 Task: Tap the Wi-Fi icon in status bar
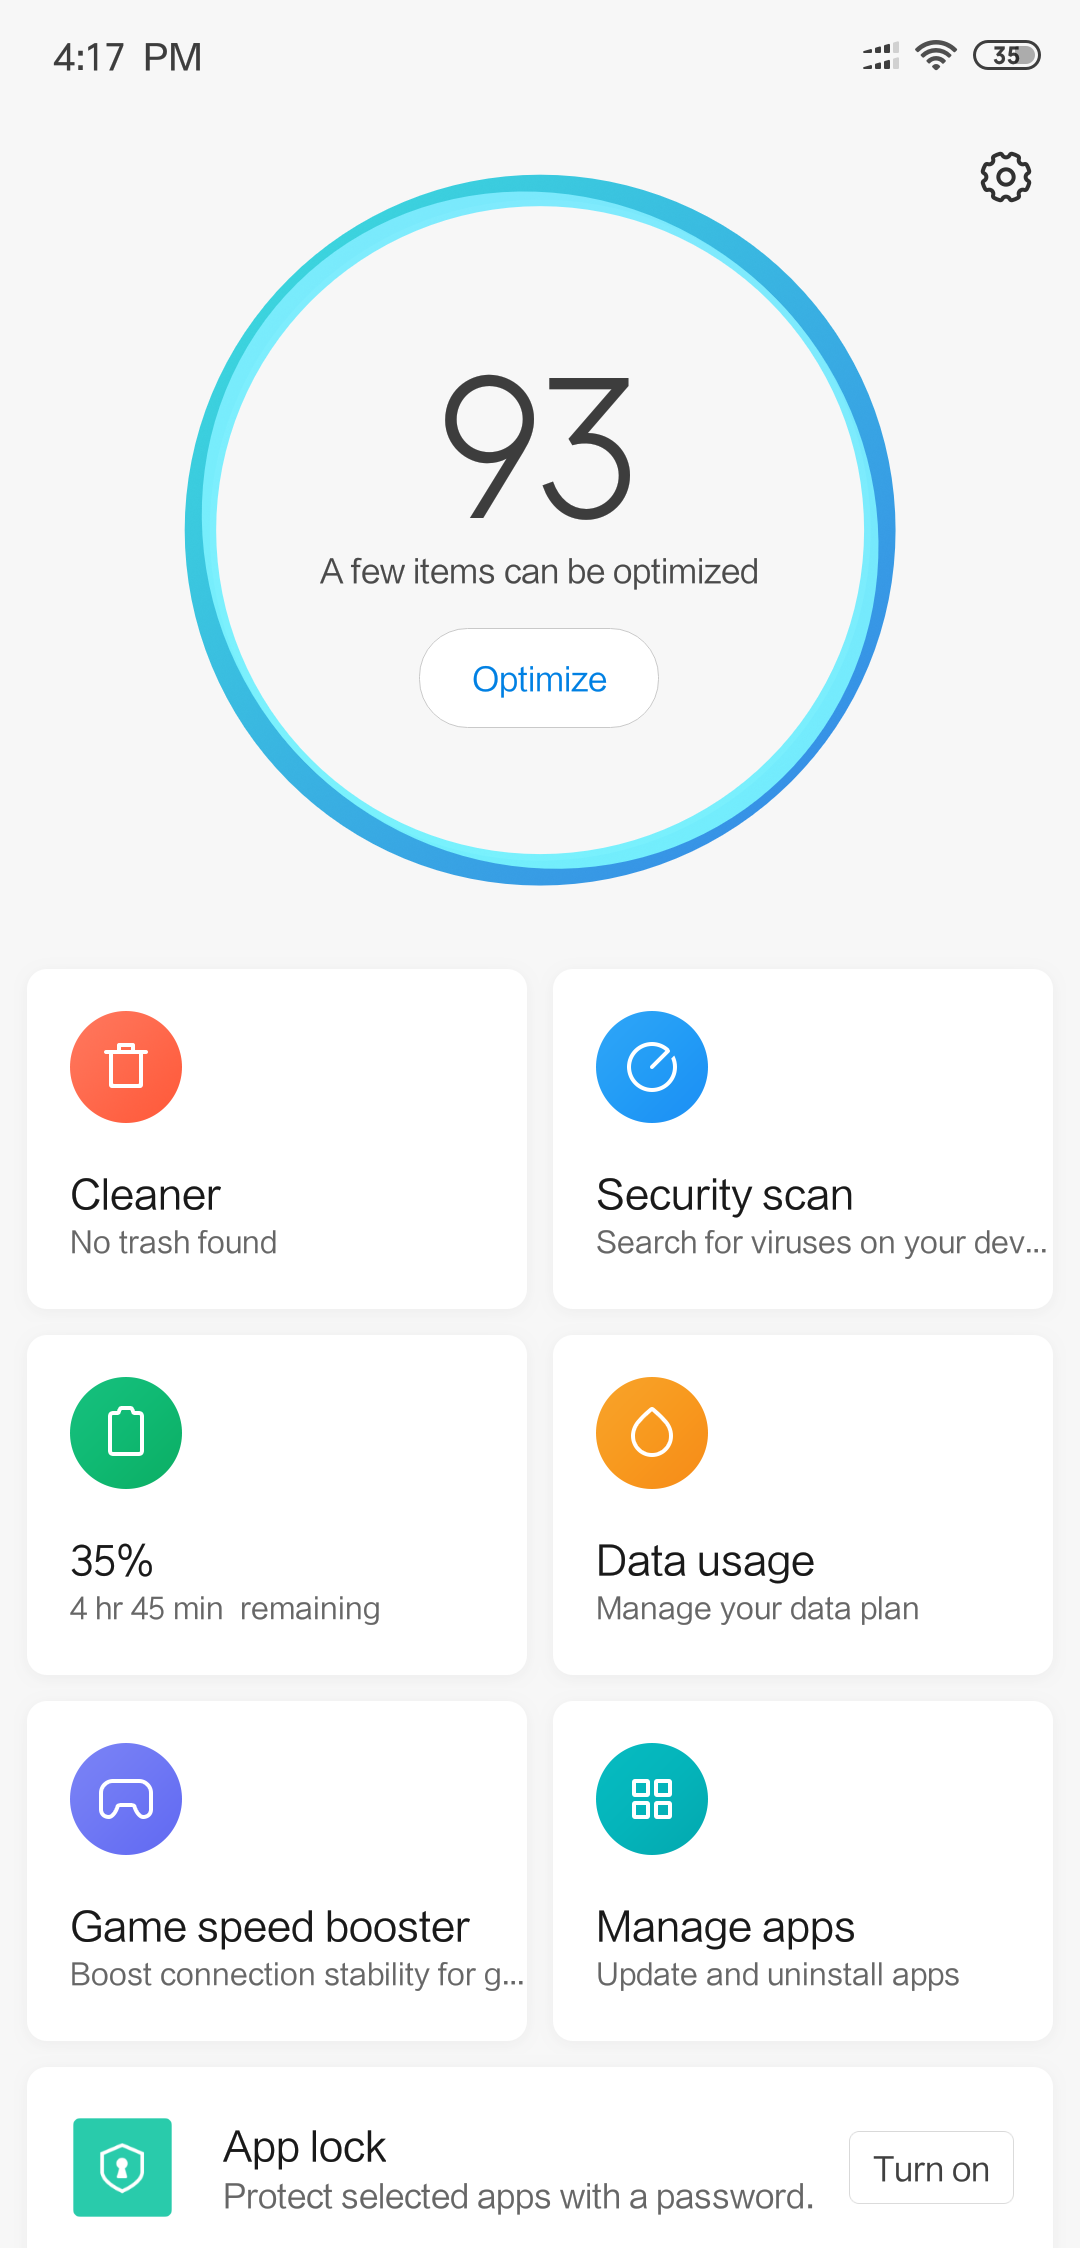tap(936, 55)
